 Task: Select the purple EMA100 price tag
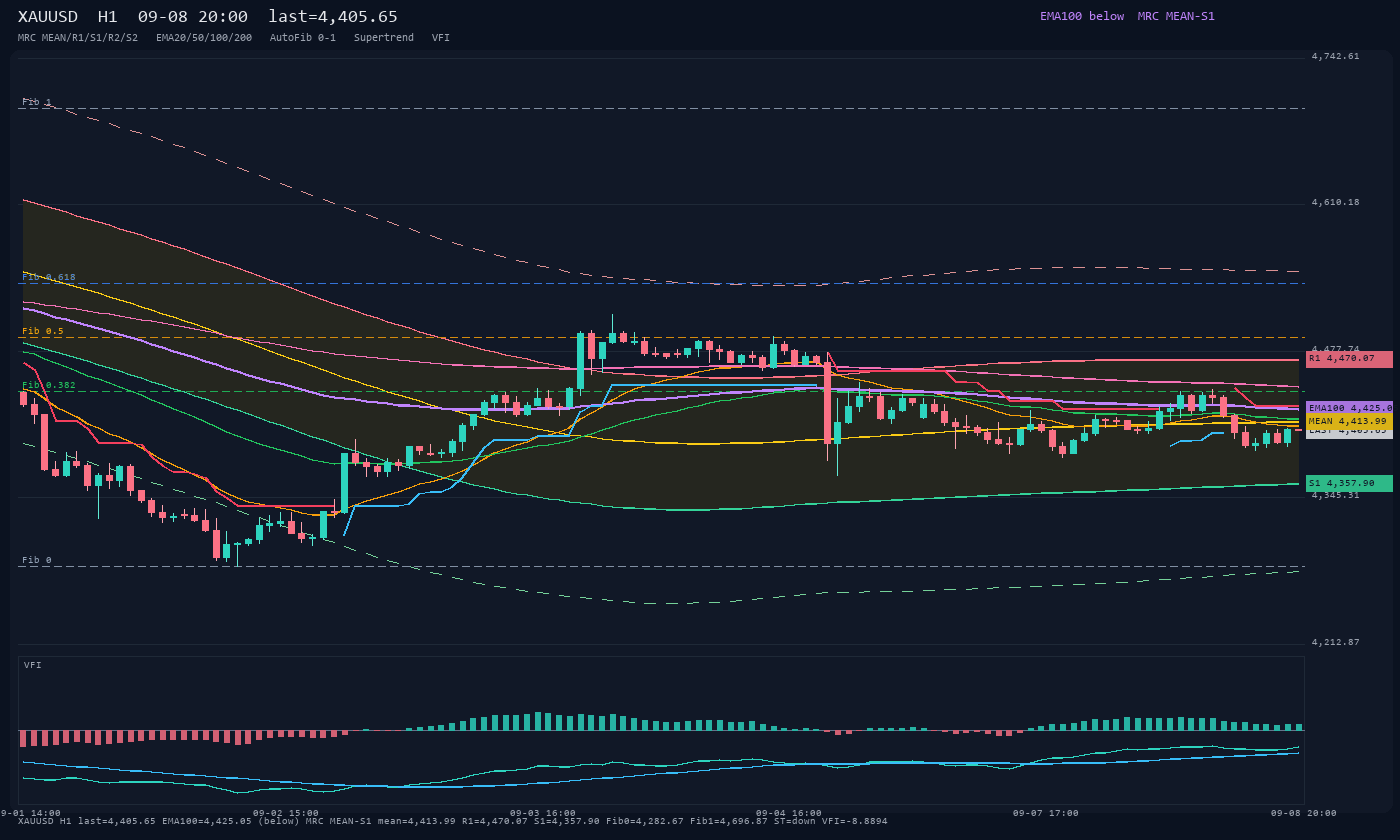click(1349, 408)
